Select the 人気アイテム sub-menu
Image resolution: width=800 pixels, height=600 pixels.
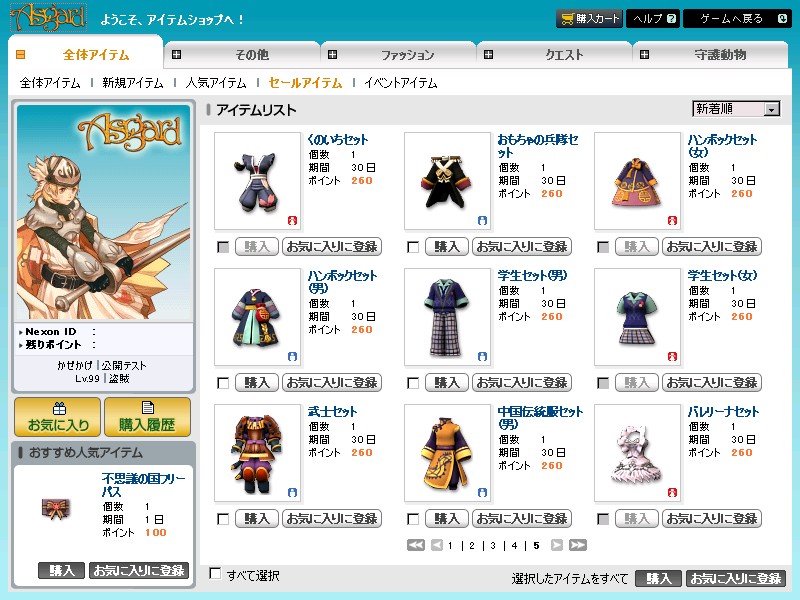click(x=216, y=83)
